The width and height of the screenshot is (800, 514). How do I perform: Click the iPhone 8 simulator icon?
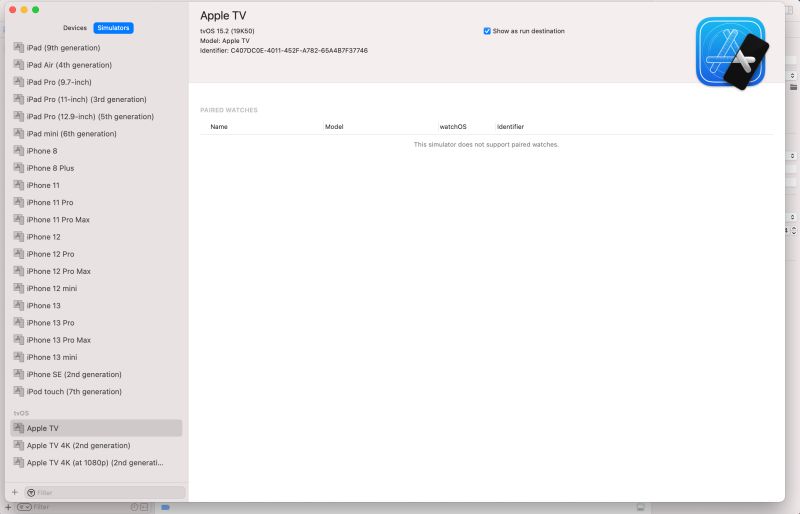pyautogui.click(x=19, y=151)
